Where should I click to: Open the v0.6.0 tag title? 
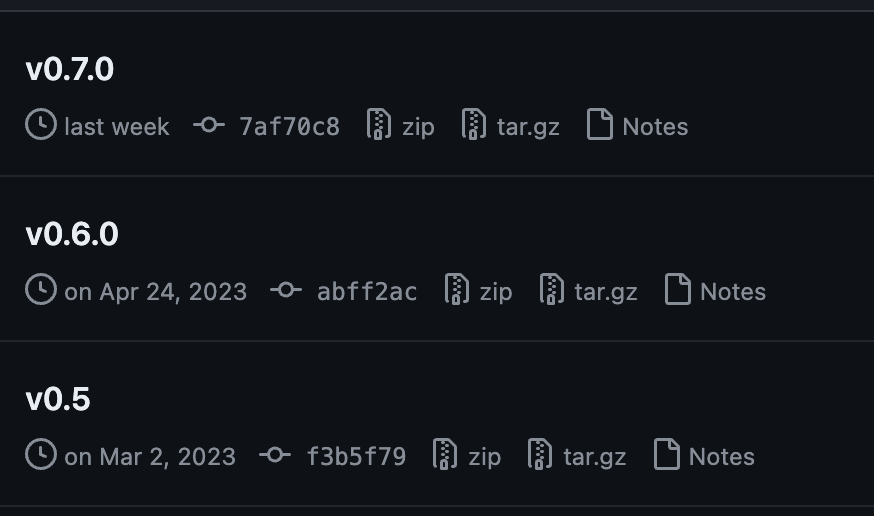coord(72,234)
